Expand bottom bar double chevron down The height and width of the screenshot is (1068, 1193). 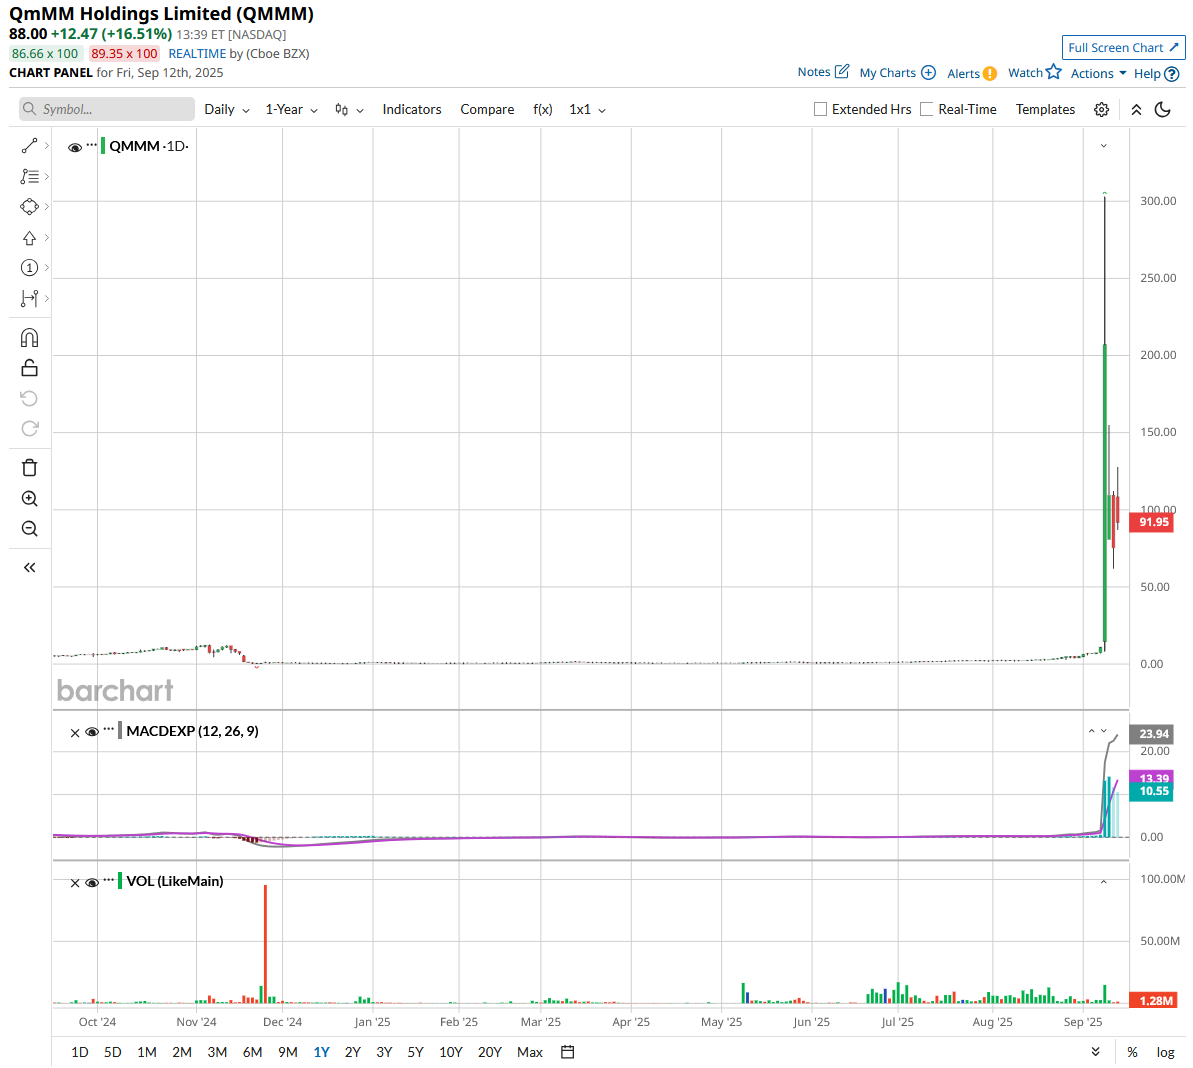[1096, 1052]
